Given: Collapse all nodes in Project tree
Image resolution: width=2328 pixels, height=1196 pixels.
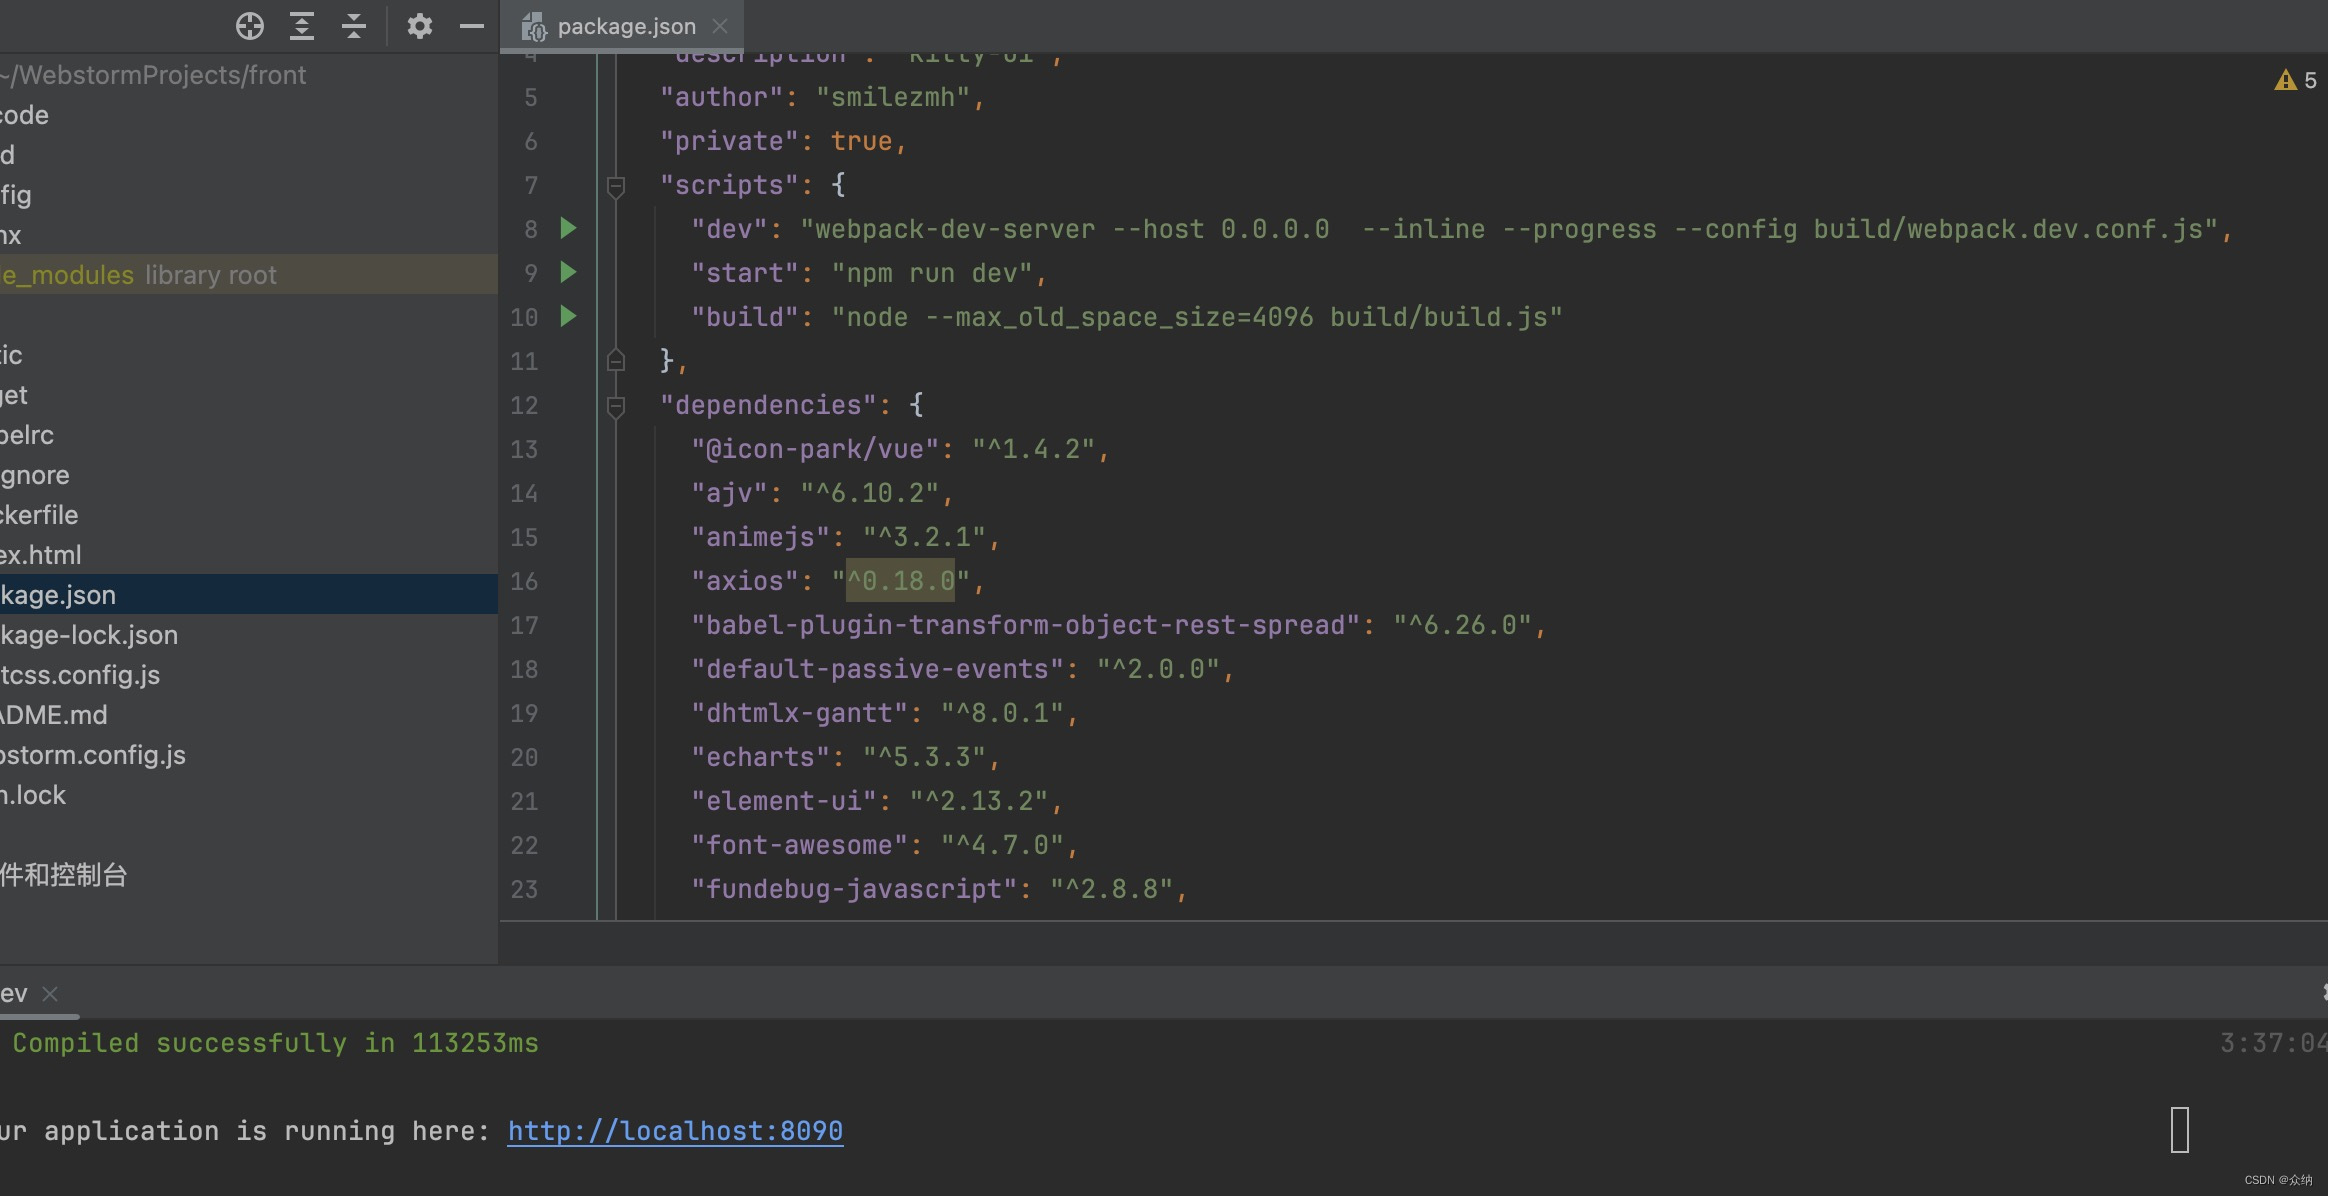Looking at the screenshot, I should (355, 26).
